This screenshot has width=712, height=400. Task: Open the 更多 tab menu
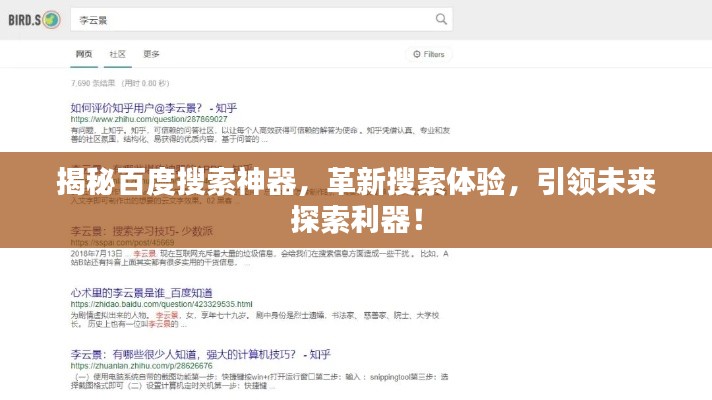pyautogui.click(x=151, y=54)
